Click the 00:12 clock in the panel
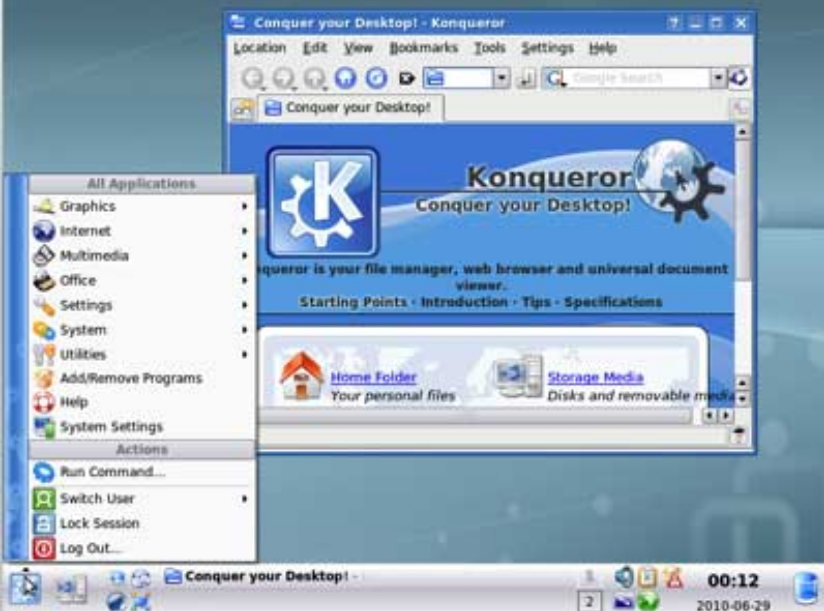The image size is (824, 611). (733, 581)
